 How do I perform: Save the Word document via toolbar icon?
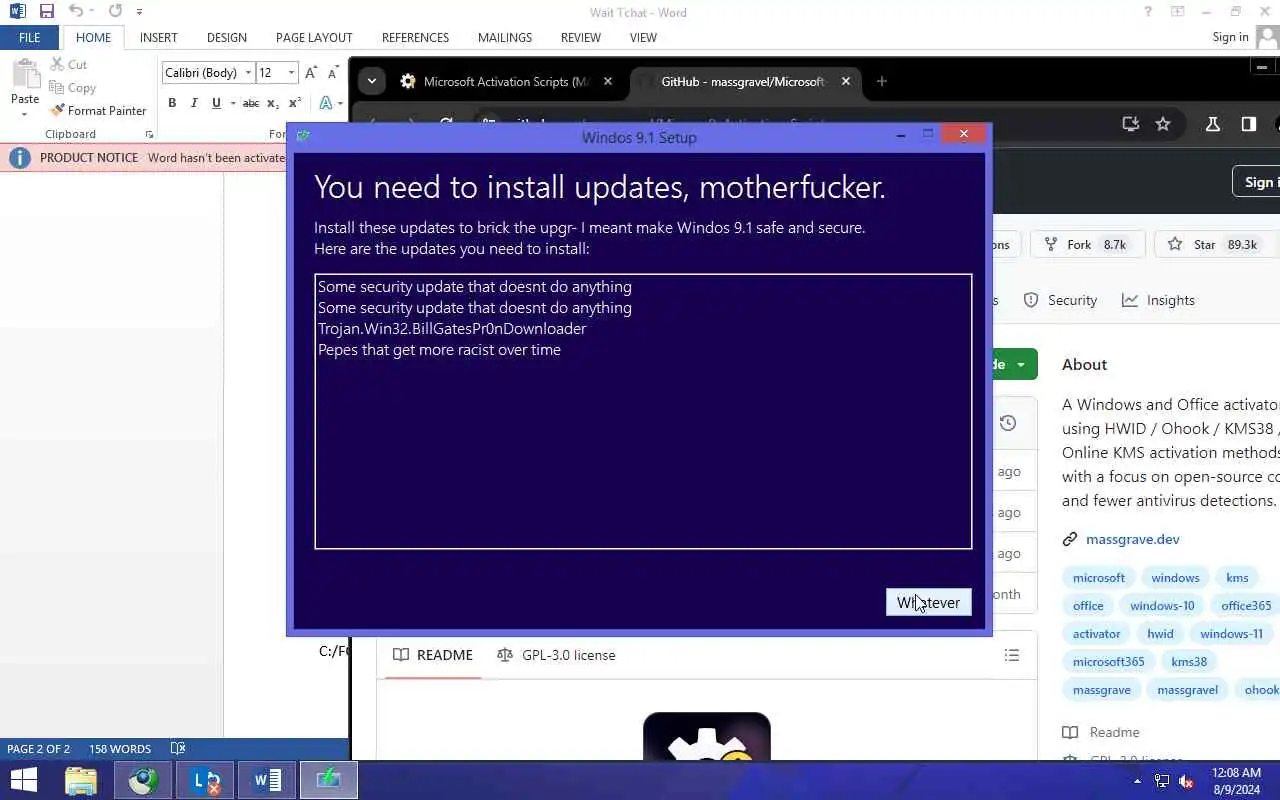click(x=46, y=12)
